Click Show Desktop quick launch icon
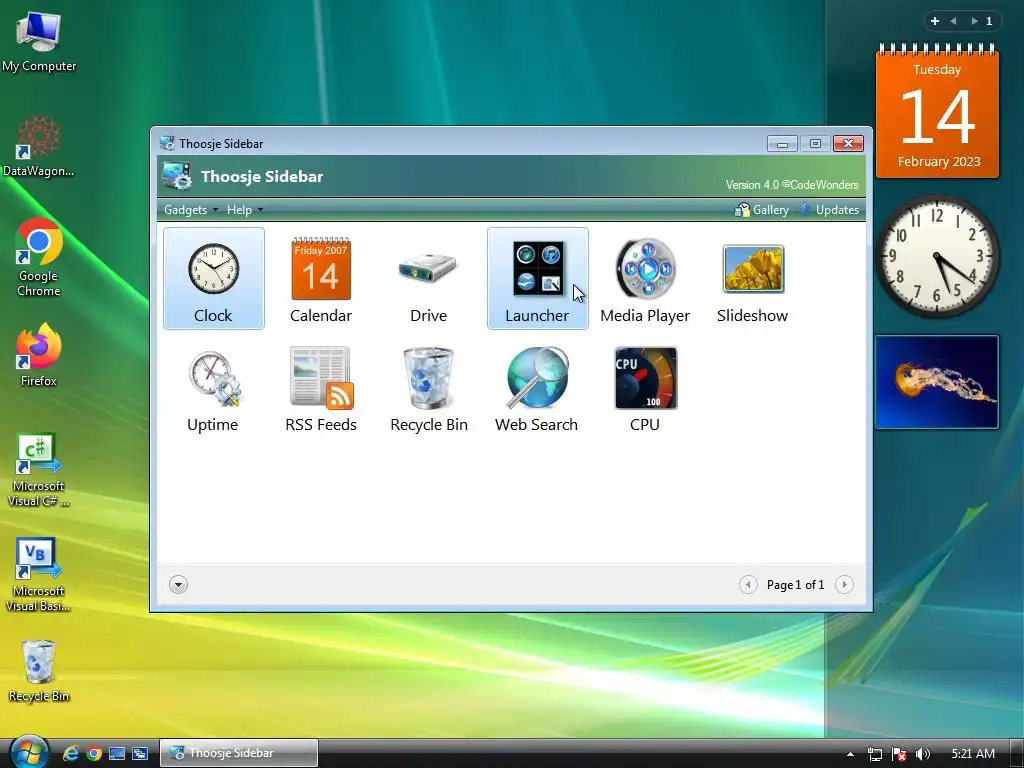The height and width of the screenshot is (768, 1024). click(117, 754)
